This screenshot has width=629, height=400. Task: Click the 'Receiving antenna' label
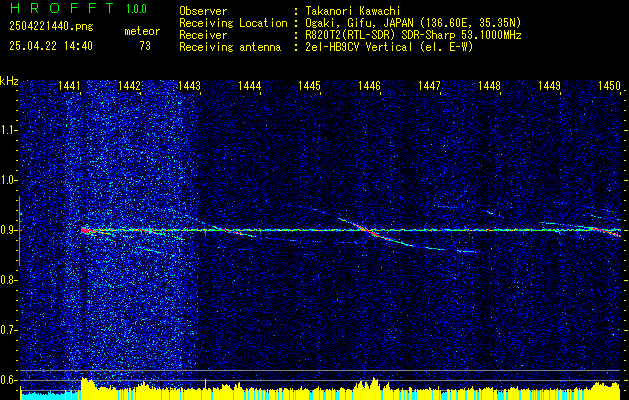230,47
